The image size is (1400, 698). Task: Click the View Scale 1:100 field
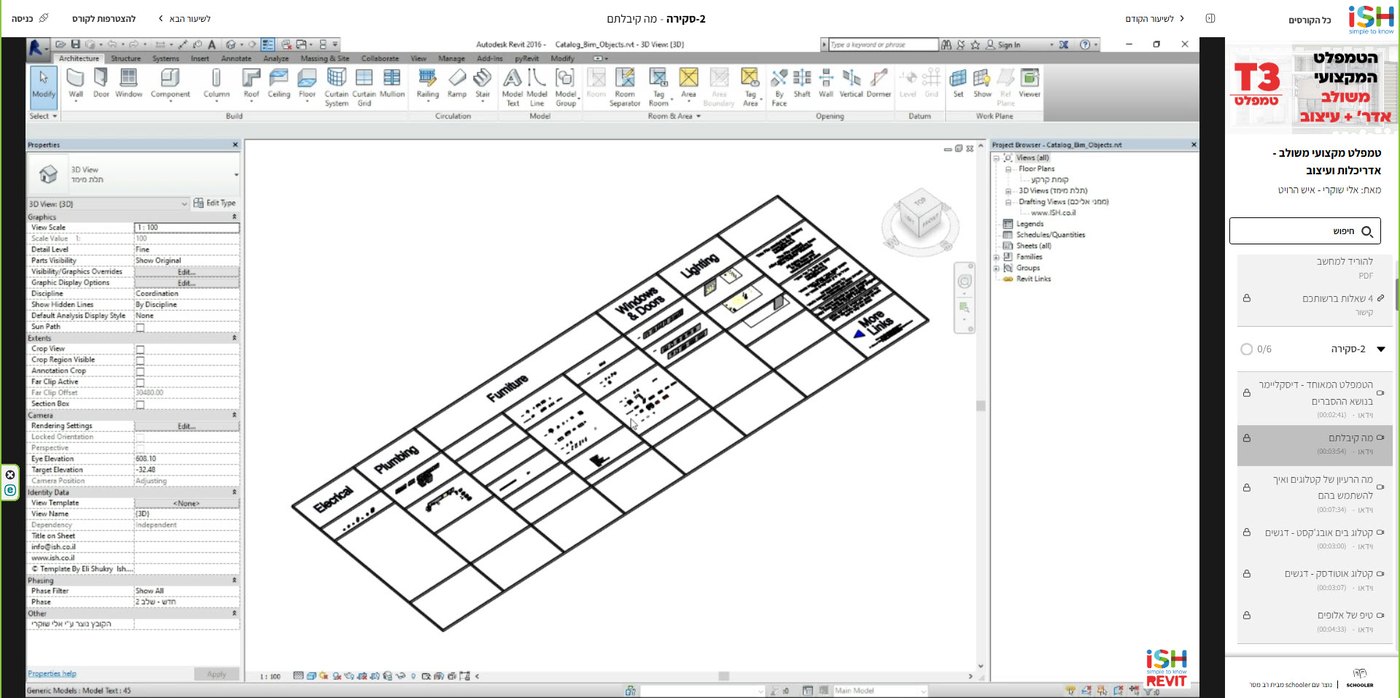[187, 228]
